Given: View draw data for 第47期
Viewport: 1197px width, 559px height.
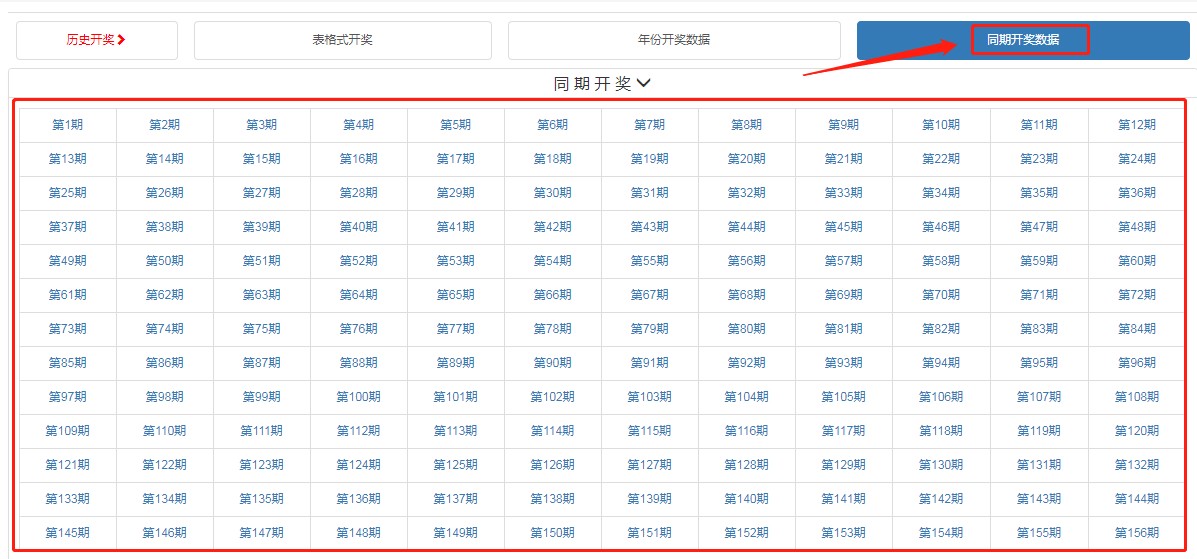Looking at the screenshot, I should click(x=1040, y=227).
